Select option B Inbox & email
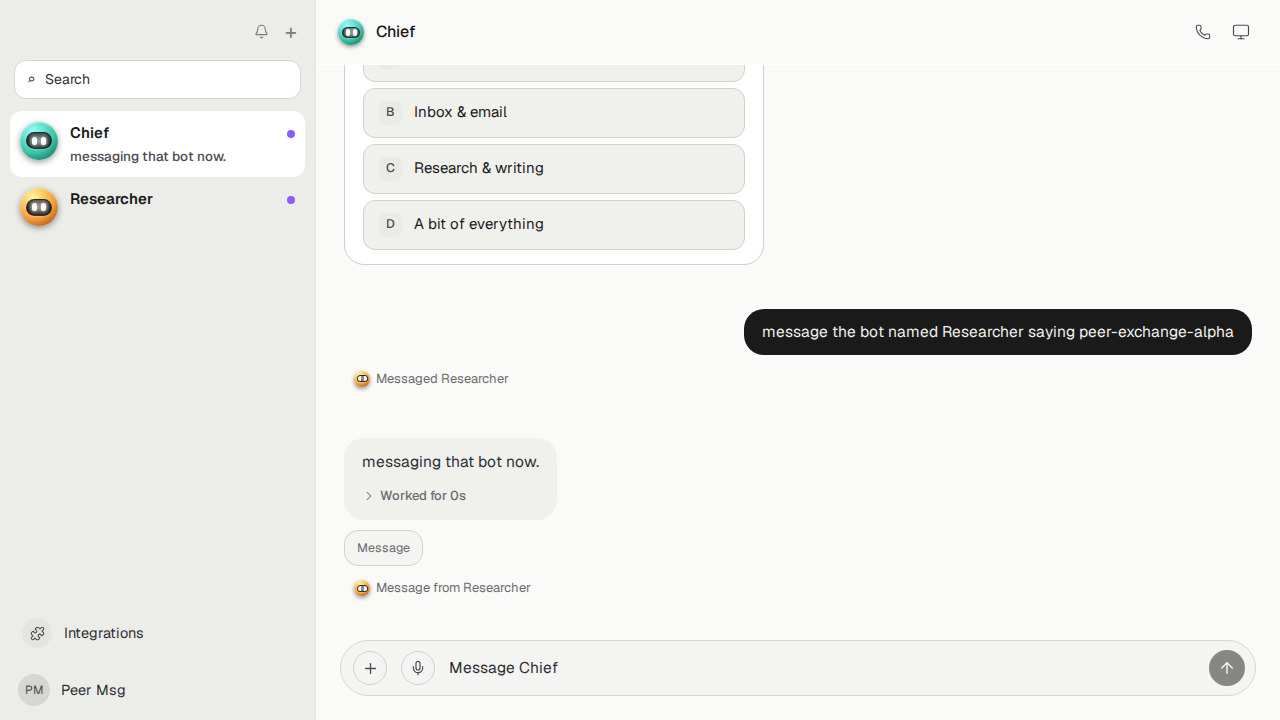 pyautogui.click(x=554, y=113)
